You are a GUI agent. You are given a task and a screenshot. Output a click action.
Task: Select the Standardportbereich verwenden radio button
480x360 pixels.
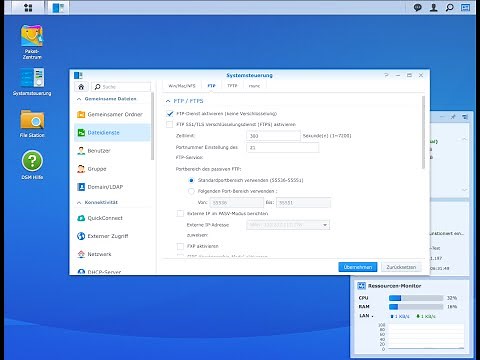[191, 180]
